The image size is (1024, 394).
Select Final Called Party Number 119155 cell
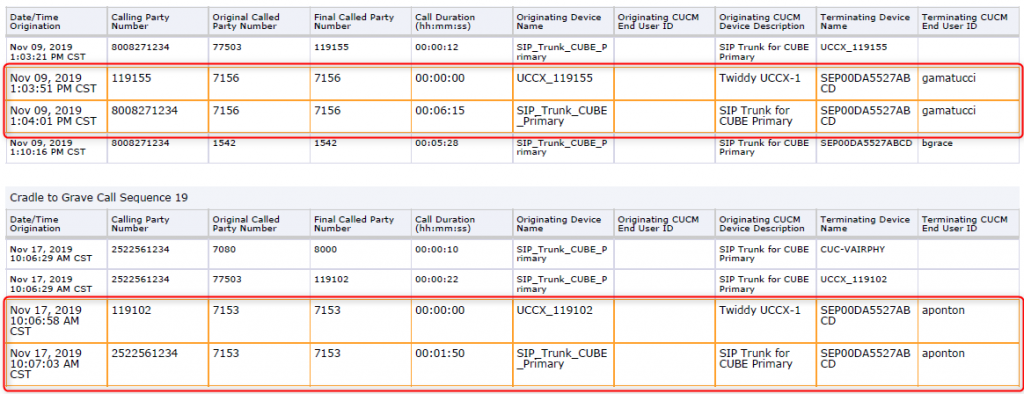pos(360,51)
